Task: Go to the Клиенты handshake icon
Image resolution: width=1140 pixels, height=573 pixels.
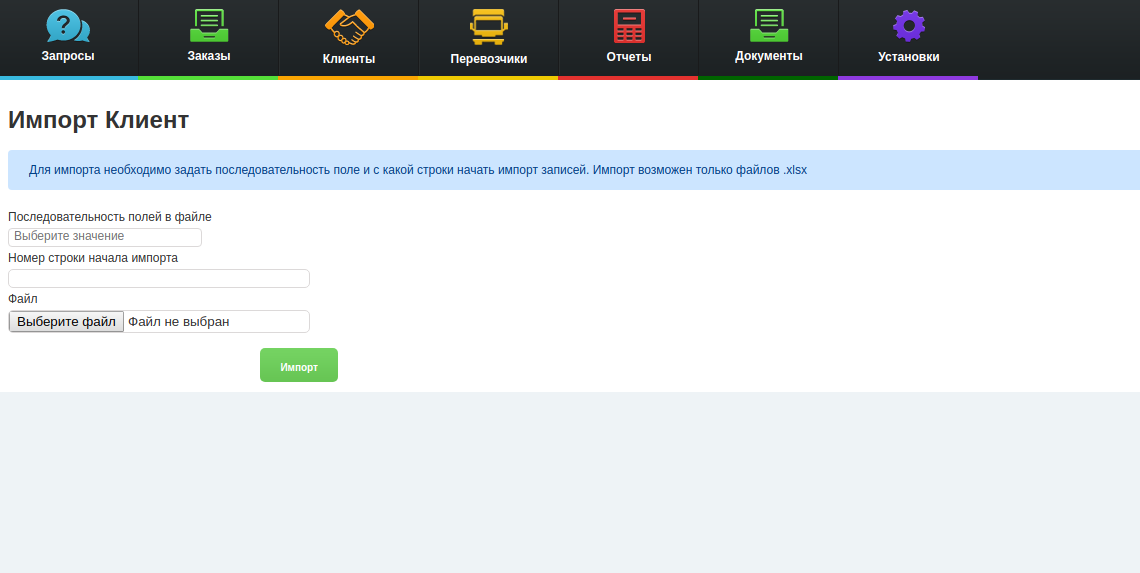Action: (x=349, y=28)
